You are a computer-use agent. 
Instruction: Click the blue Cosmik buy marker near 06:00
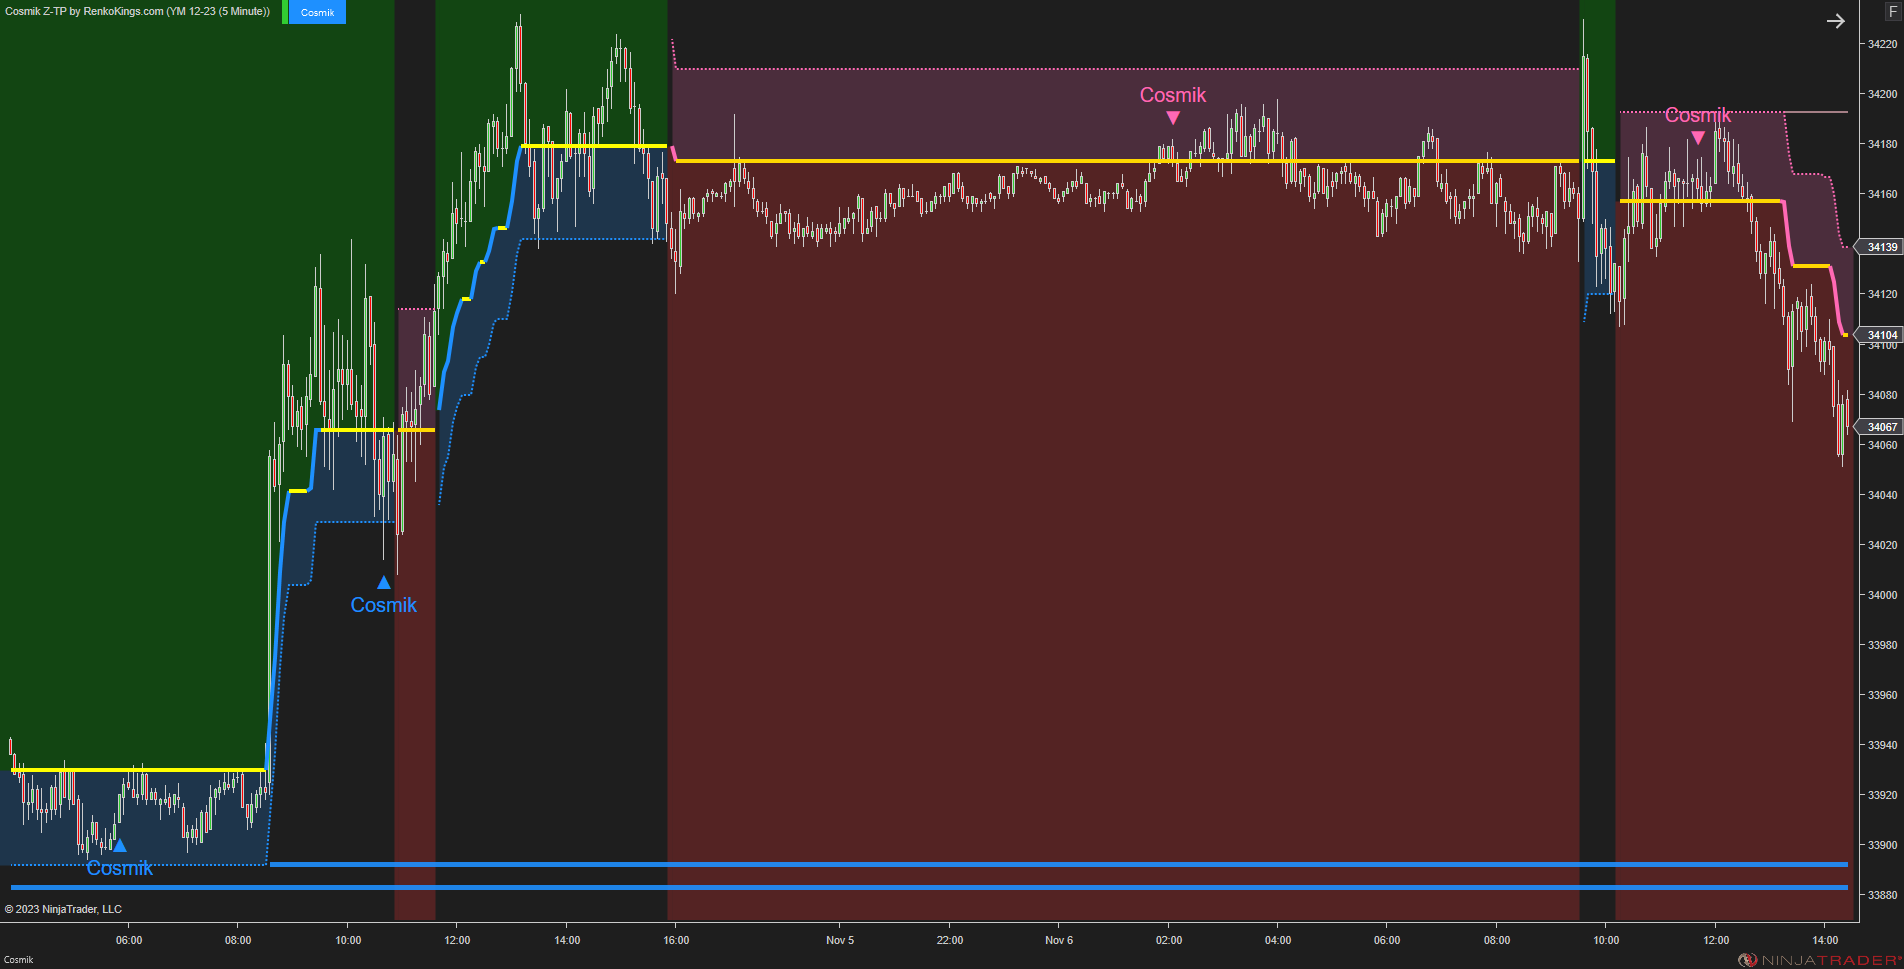(x=119, y=845)
